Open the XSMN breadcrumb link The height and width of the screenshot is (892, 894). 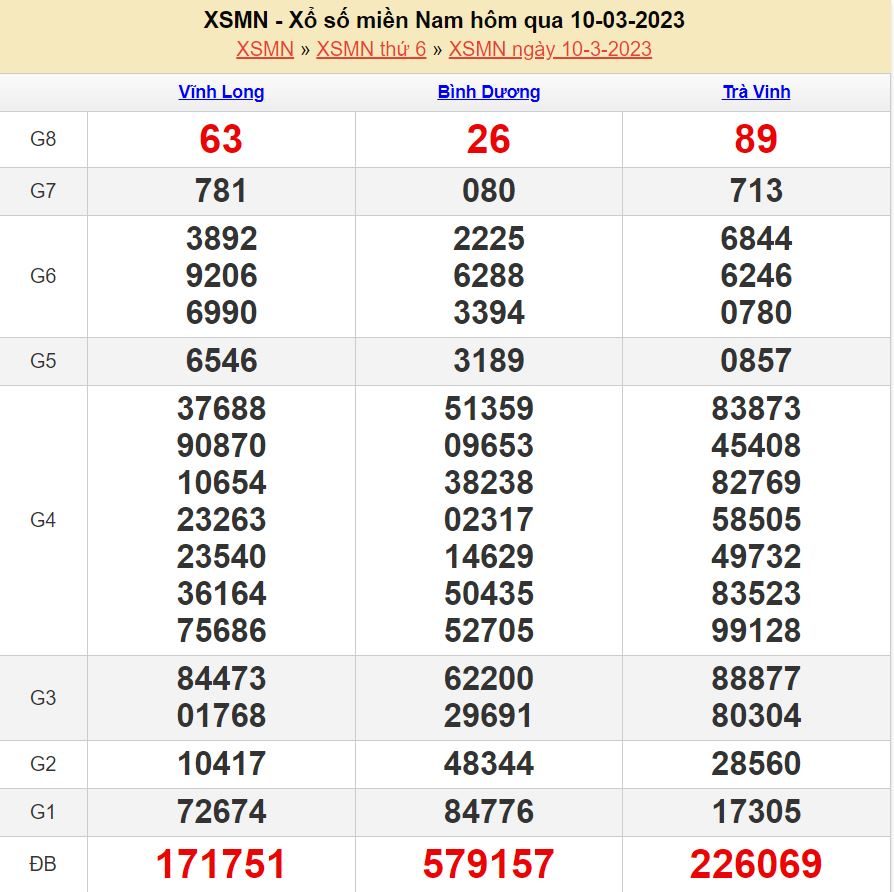click(265, 49)
